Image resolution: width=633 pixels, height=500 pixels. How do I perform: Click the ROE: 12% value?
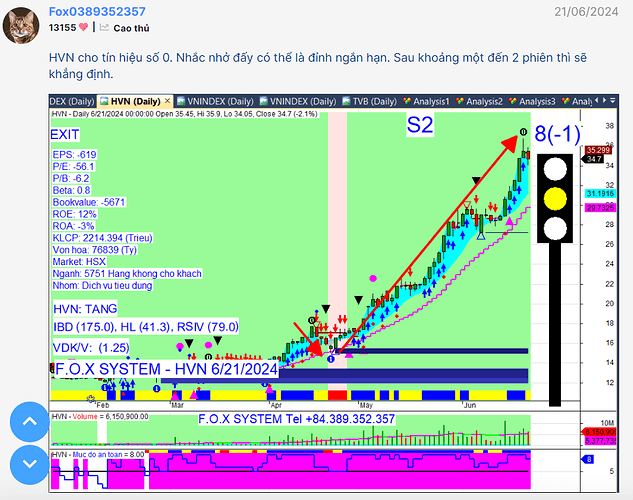click(74, 214)
